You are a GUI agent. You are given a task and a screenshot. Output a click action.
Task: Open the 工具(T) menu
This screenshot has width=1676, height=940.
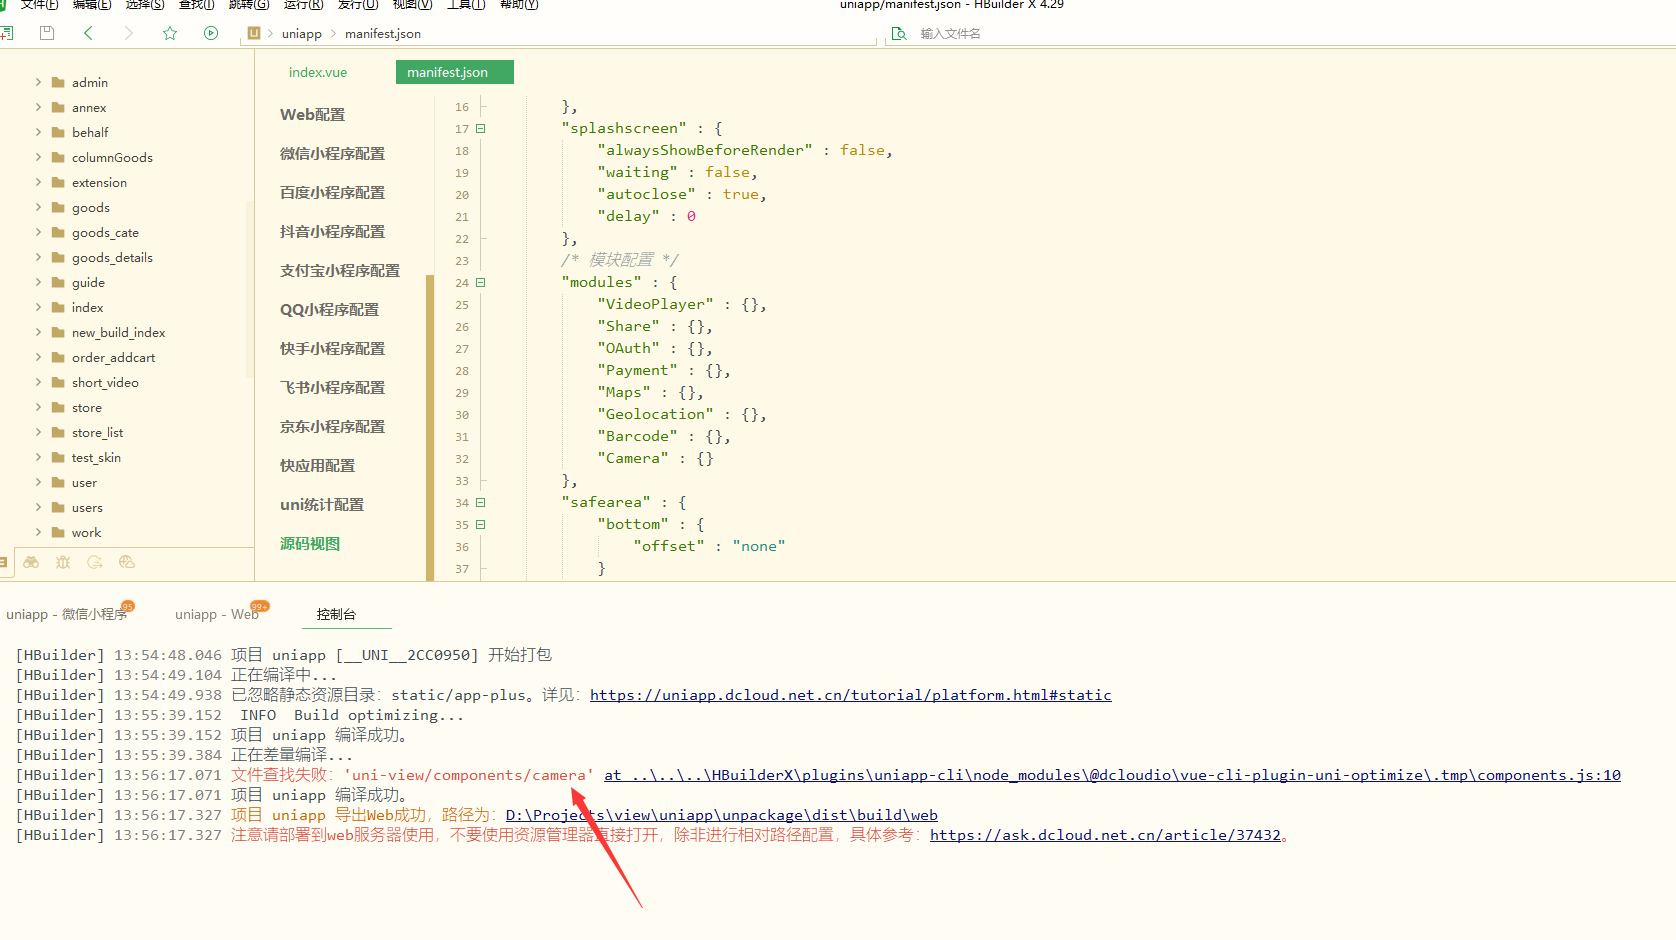point(466,4)
